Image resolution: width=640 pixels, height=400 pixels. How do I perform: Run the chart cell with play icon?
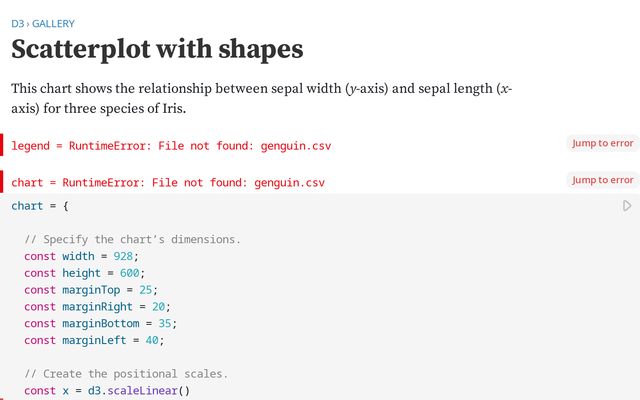pos(627,206)
